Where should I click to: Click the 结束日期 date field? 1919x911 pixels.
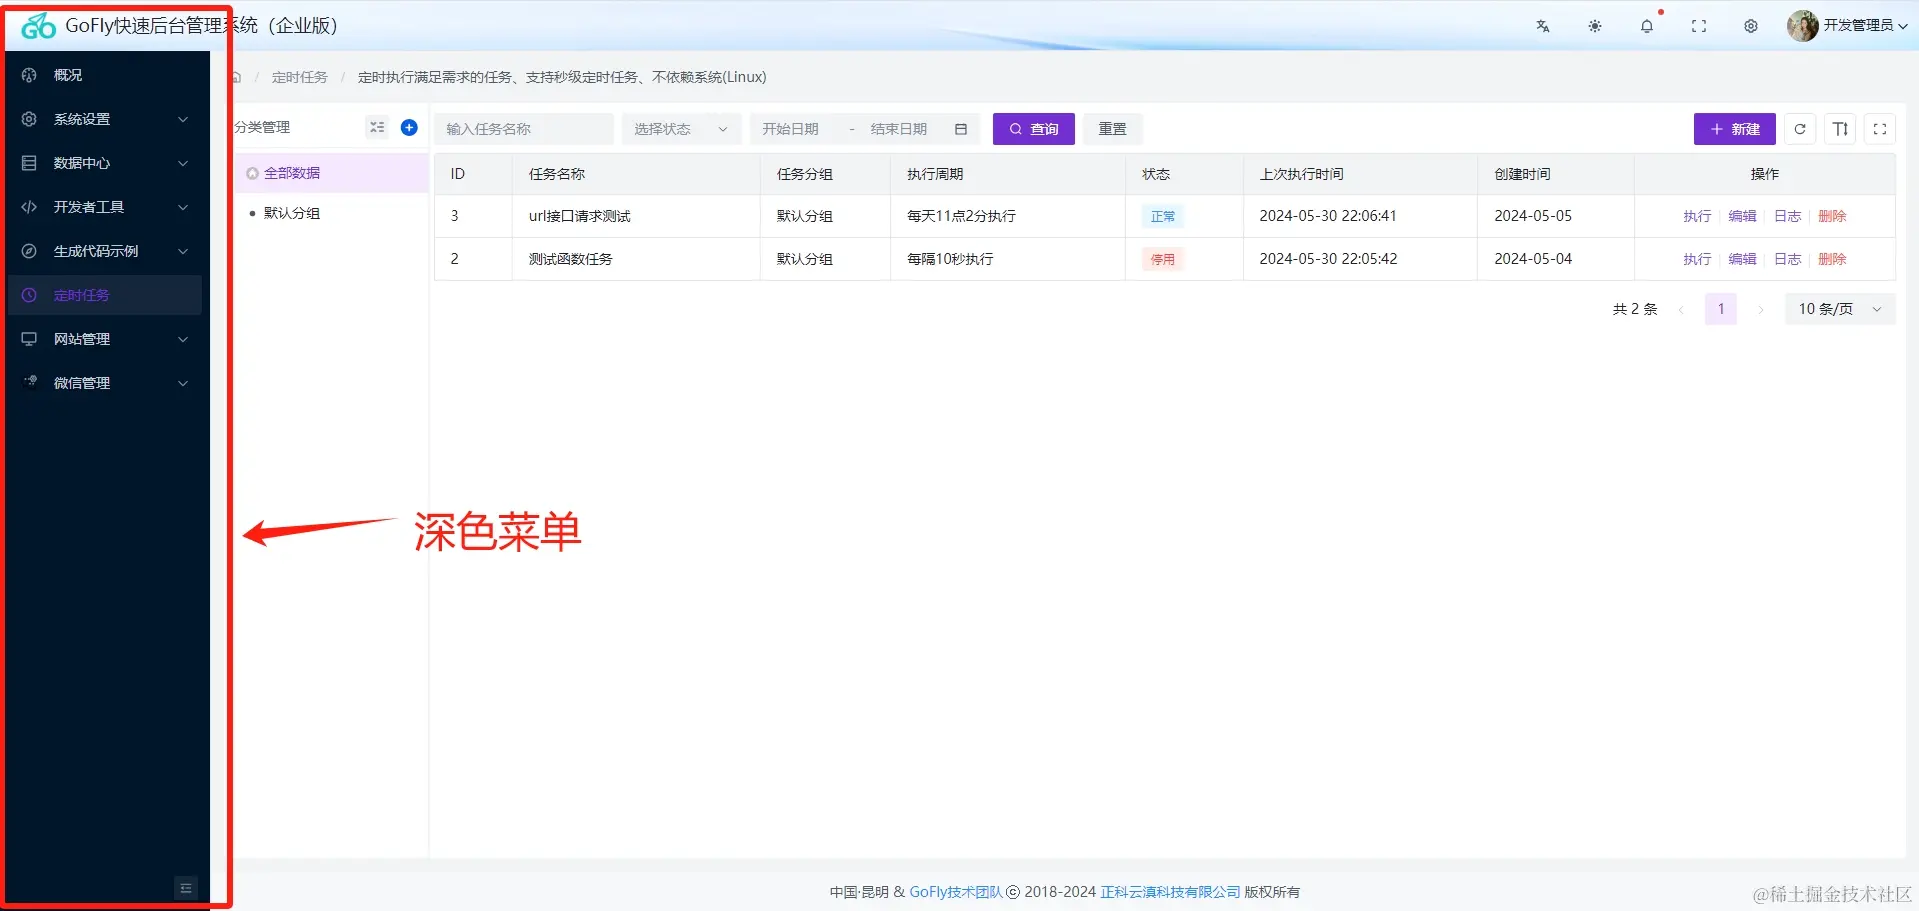899,129
